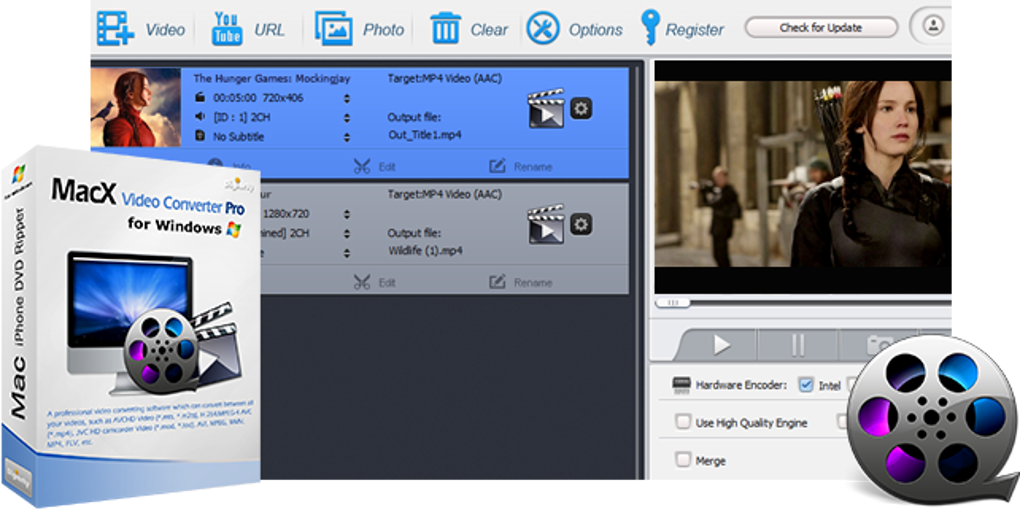Click the Hardware Encoder chip icon
1020x510 pixels.
point(681,384)
